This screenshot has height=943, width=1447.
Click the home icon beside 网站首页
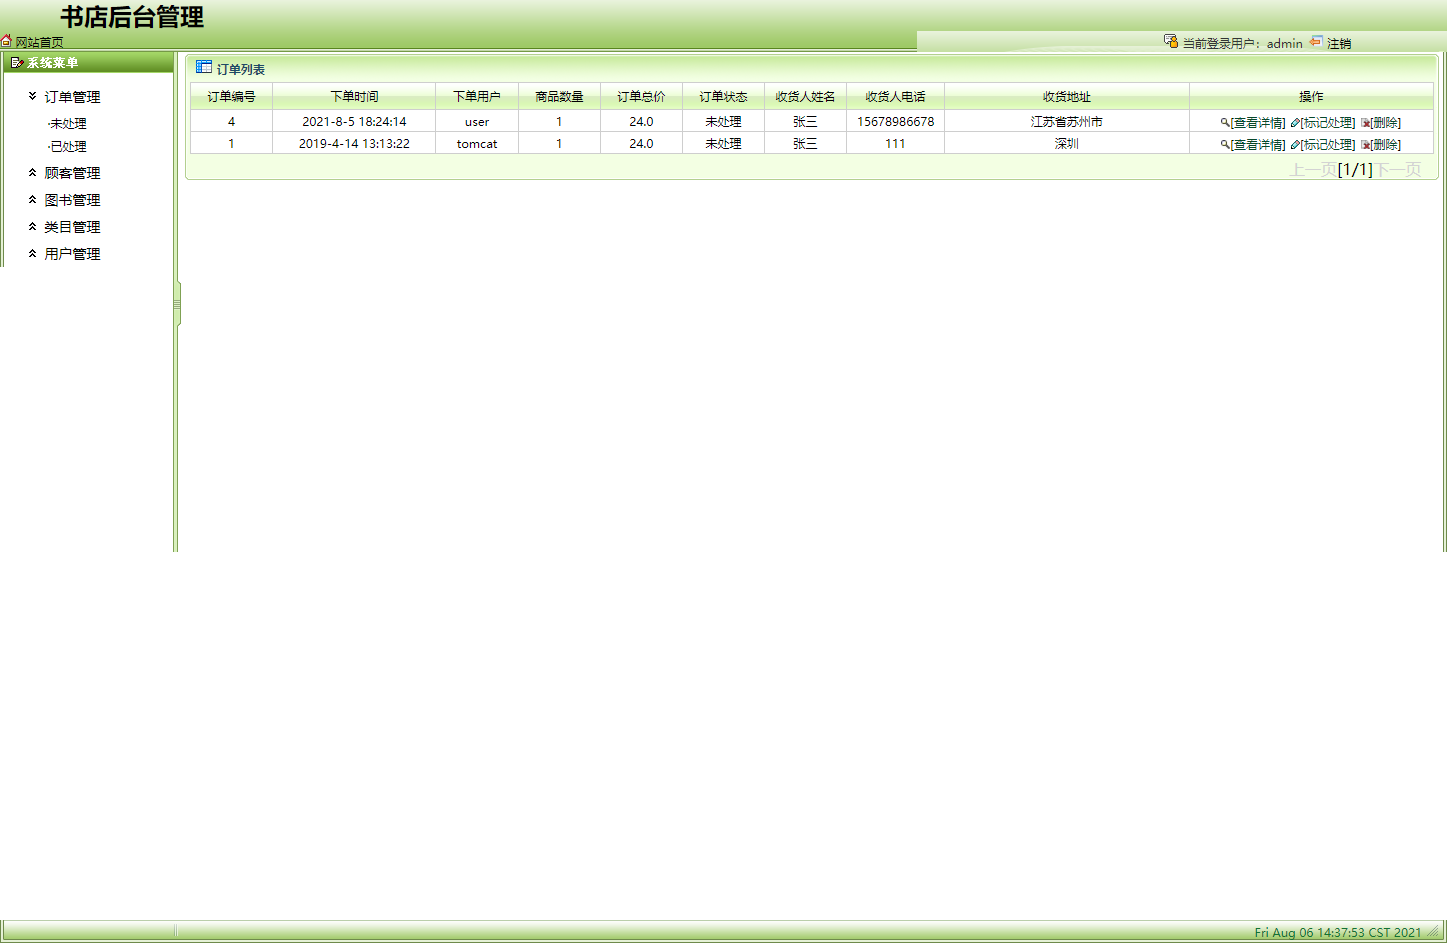point(6,41)
